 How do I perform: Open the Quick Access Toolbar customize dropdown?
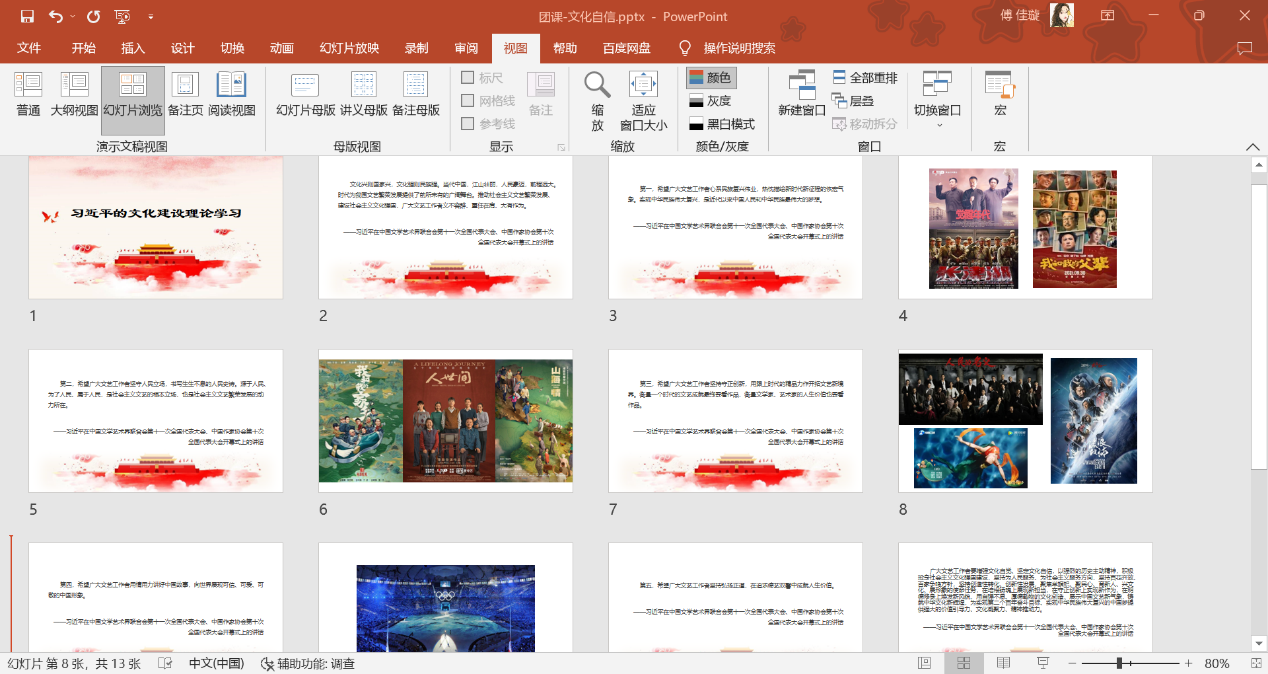151,17
